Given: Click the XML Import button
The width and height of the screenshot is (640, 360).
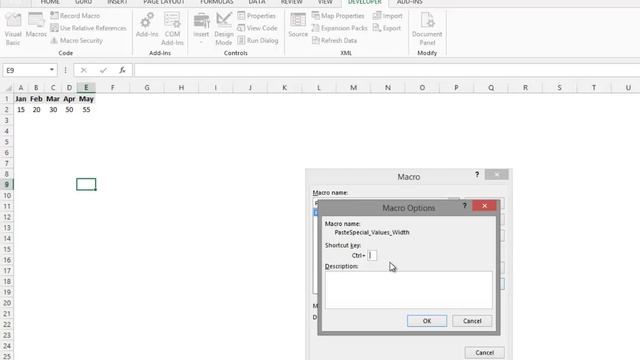Looking at the screenshot, I should click(388, 16).
